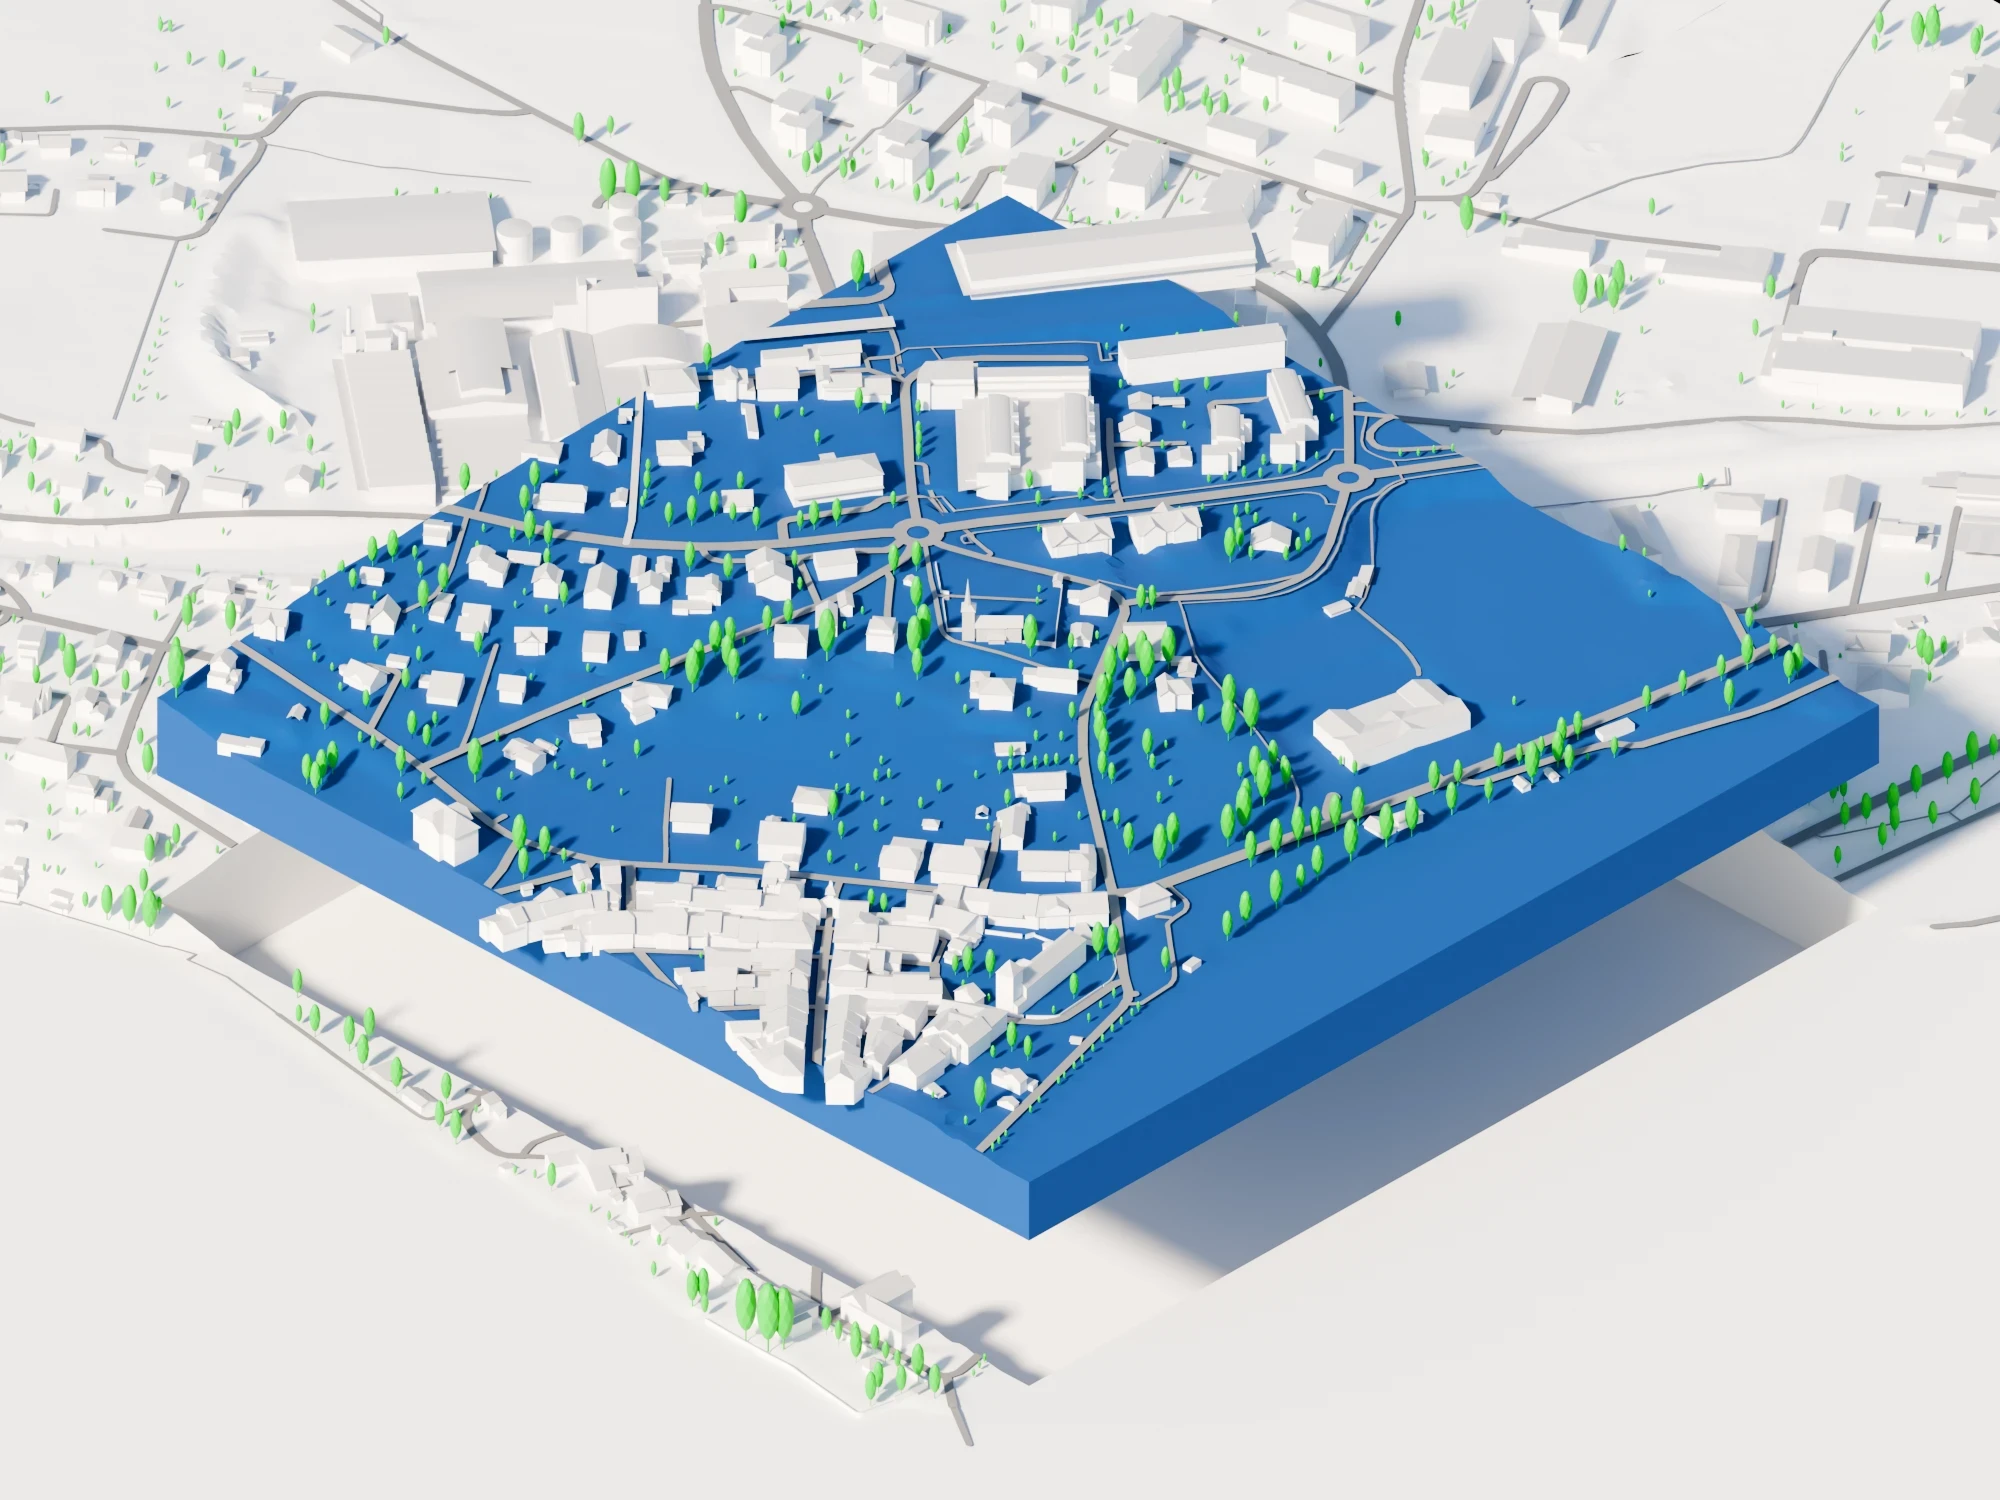
Task: Click the long warehouse at the blue area's top corner
Action: (1104, 260)
